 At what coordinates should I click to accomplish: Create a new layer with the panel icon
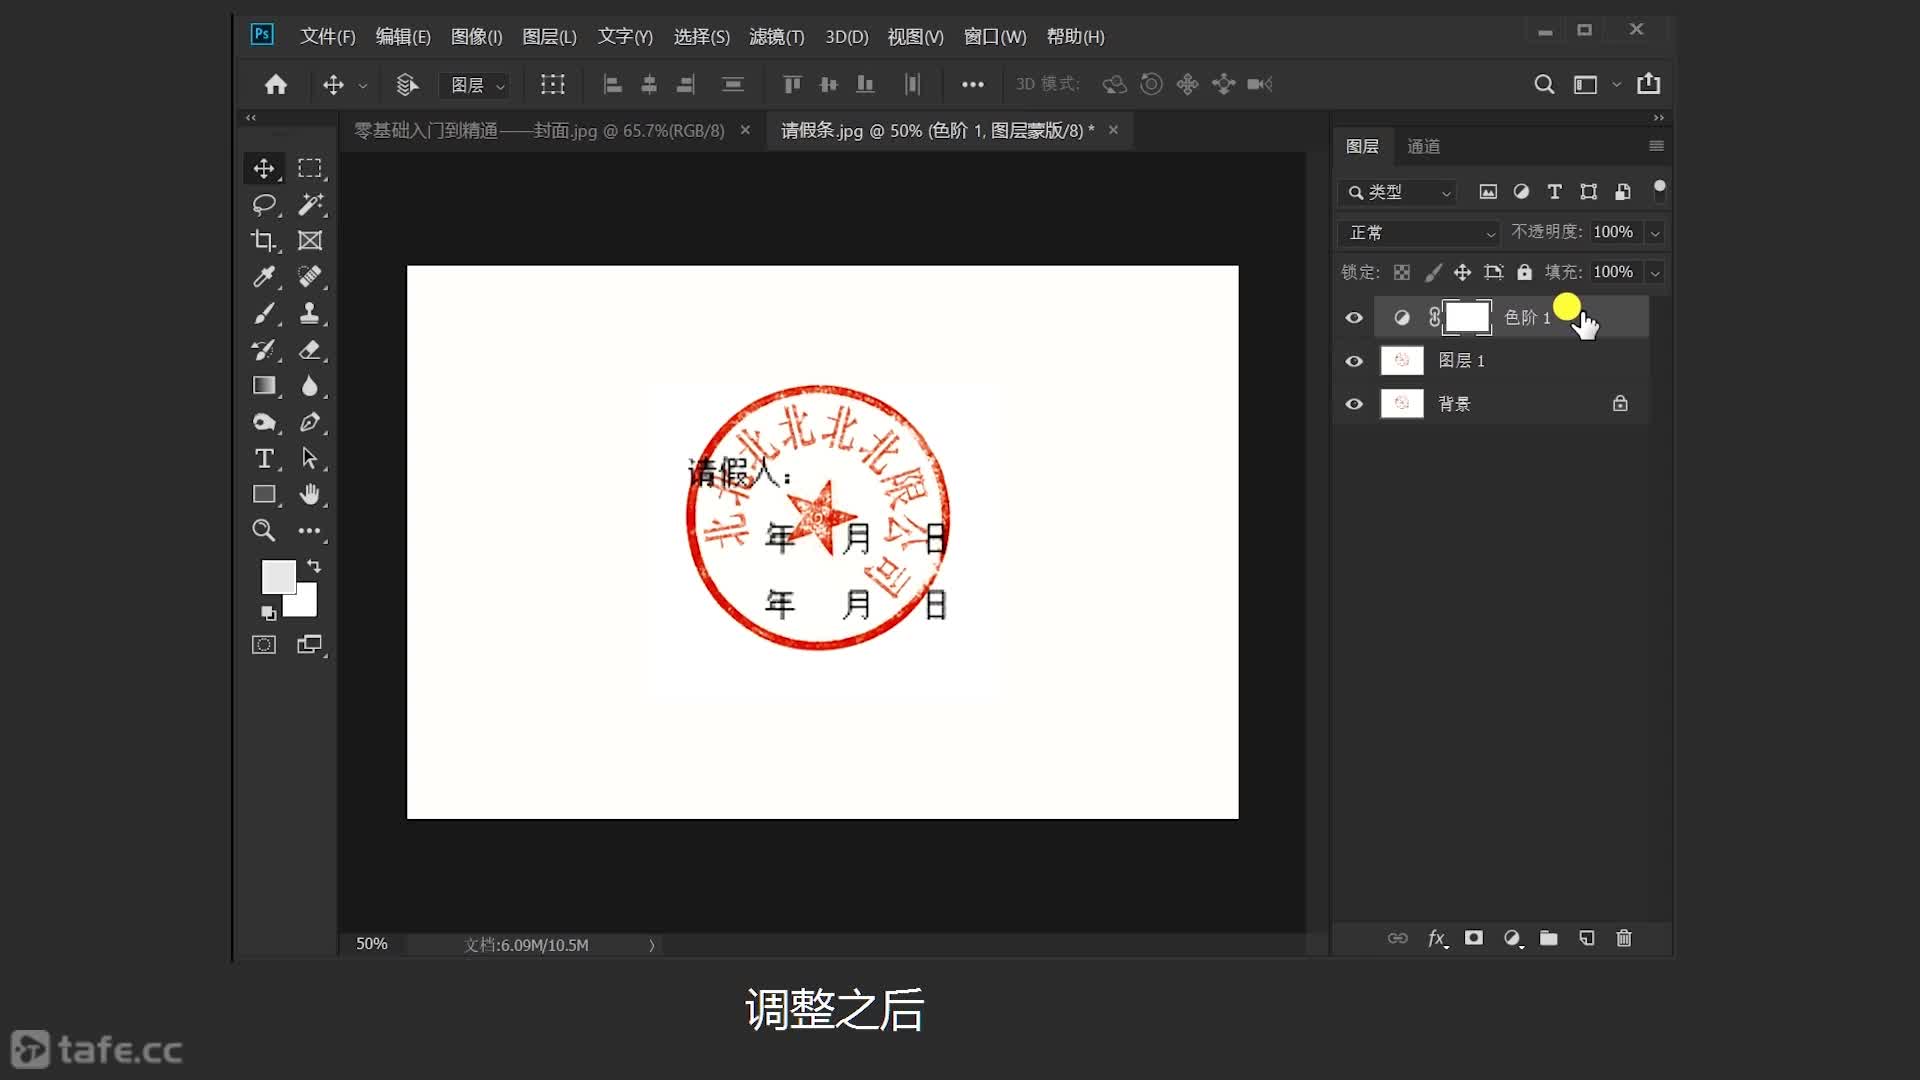[1587, 938]
